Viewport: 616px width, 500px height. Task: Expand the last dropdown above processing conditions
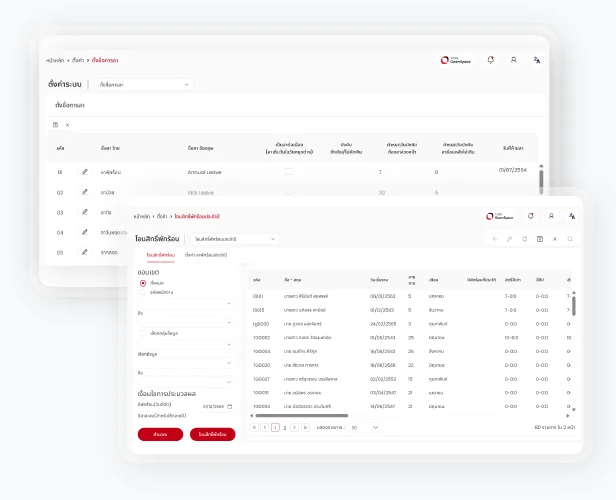click(186, 382)
